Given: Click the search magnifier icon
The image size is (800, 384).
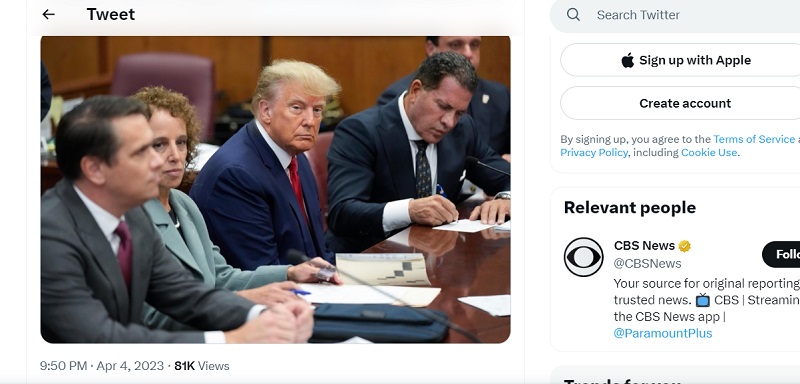Looking at the screenshot, I should [x=573, y=14].
